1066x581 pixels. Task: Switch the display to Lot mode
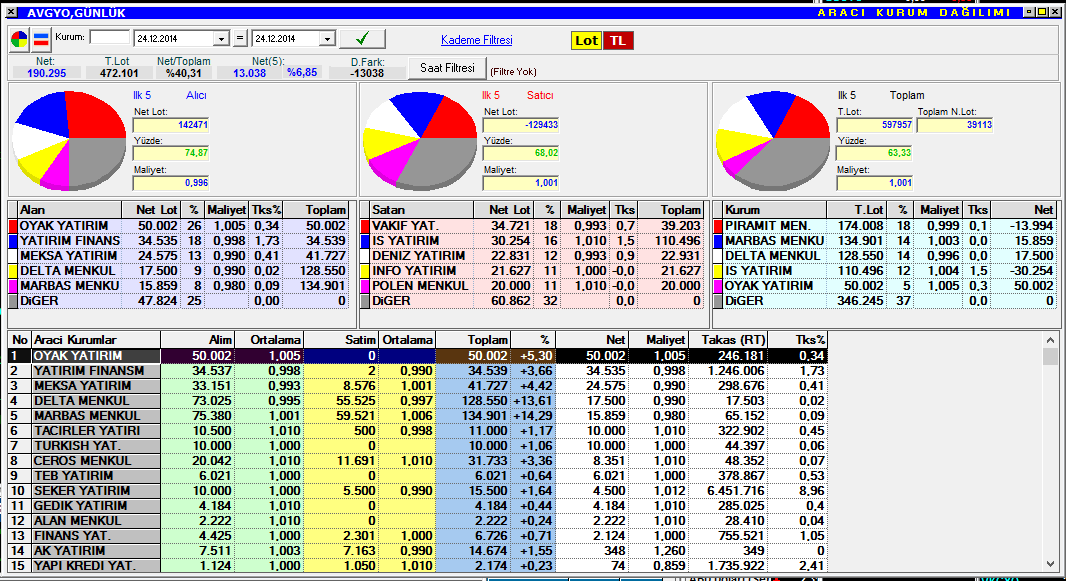586,40
